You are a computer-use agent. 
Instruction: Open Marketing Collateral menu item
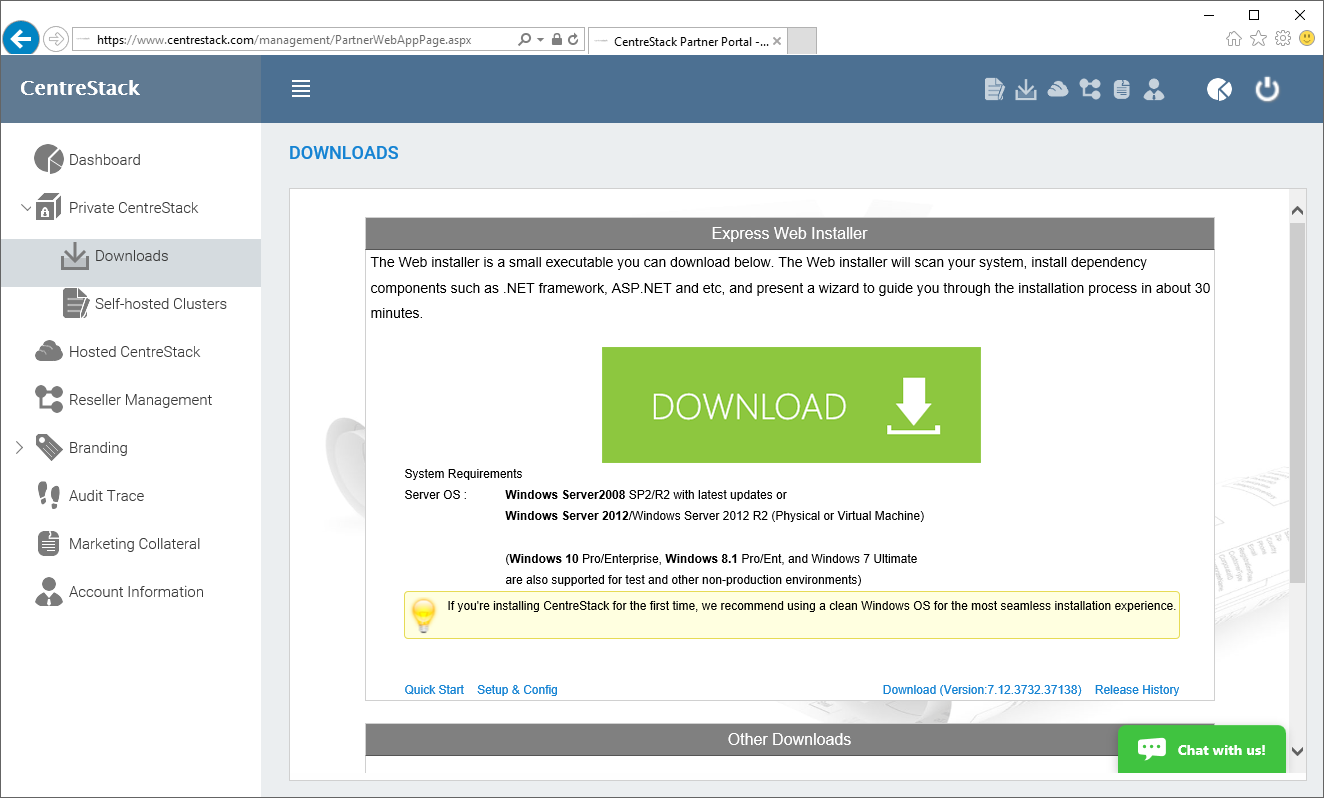pyautogui.click(x=135, y=544)
